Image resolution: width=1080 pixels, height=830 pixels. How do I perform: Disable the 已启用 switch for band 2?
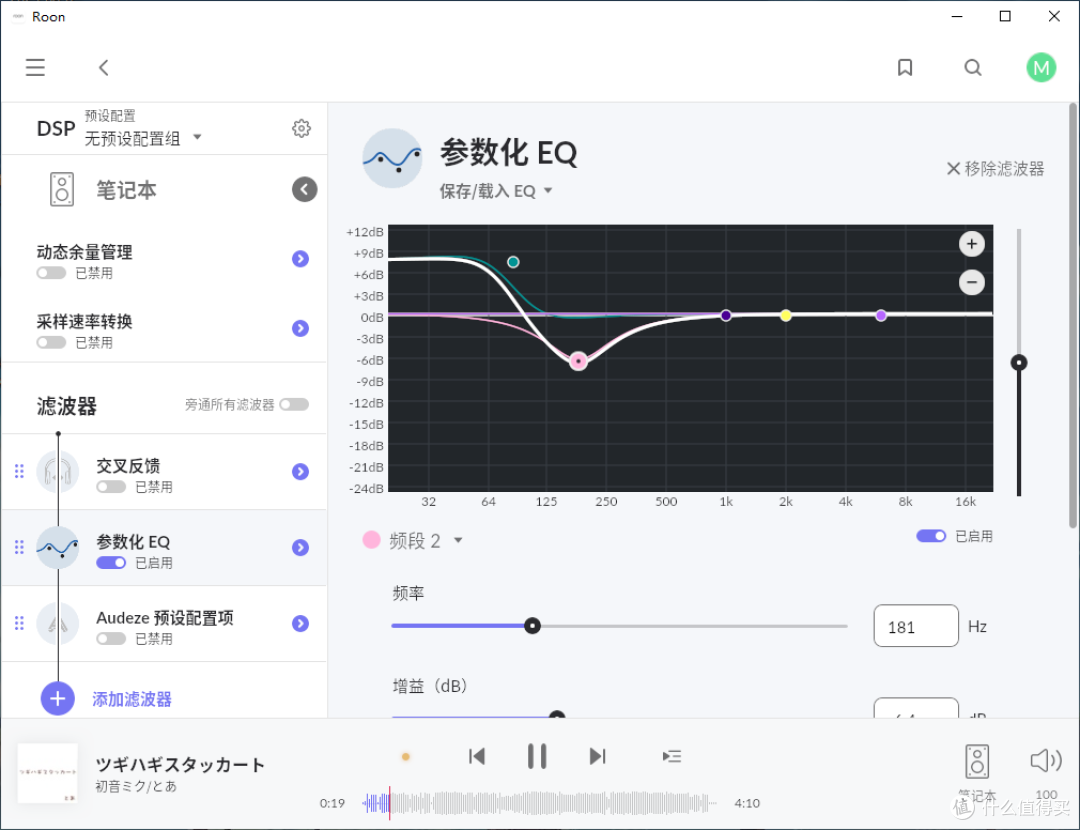[930, 535]
